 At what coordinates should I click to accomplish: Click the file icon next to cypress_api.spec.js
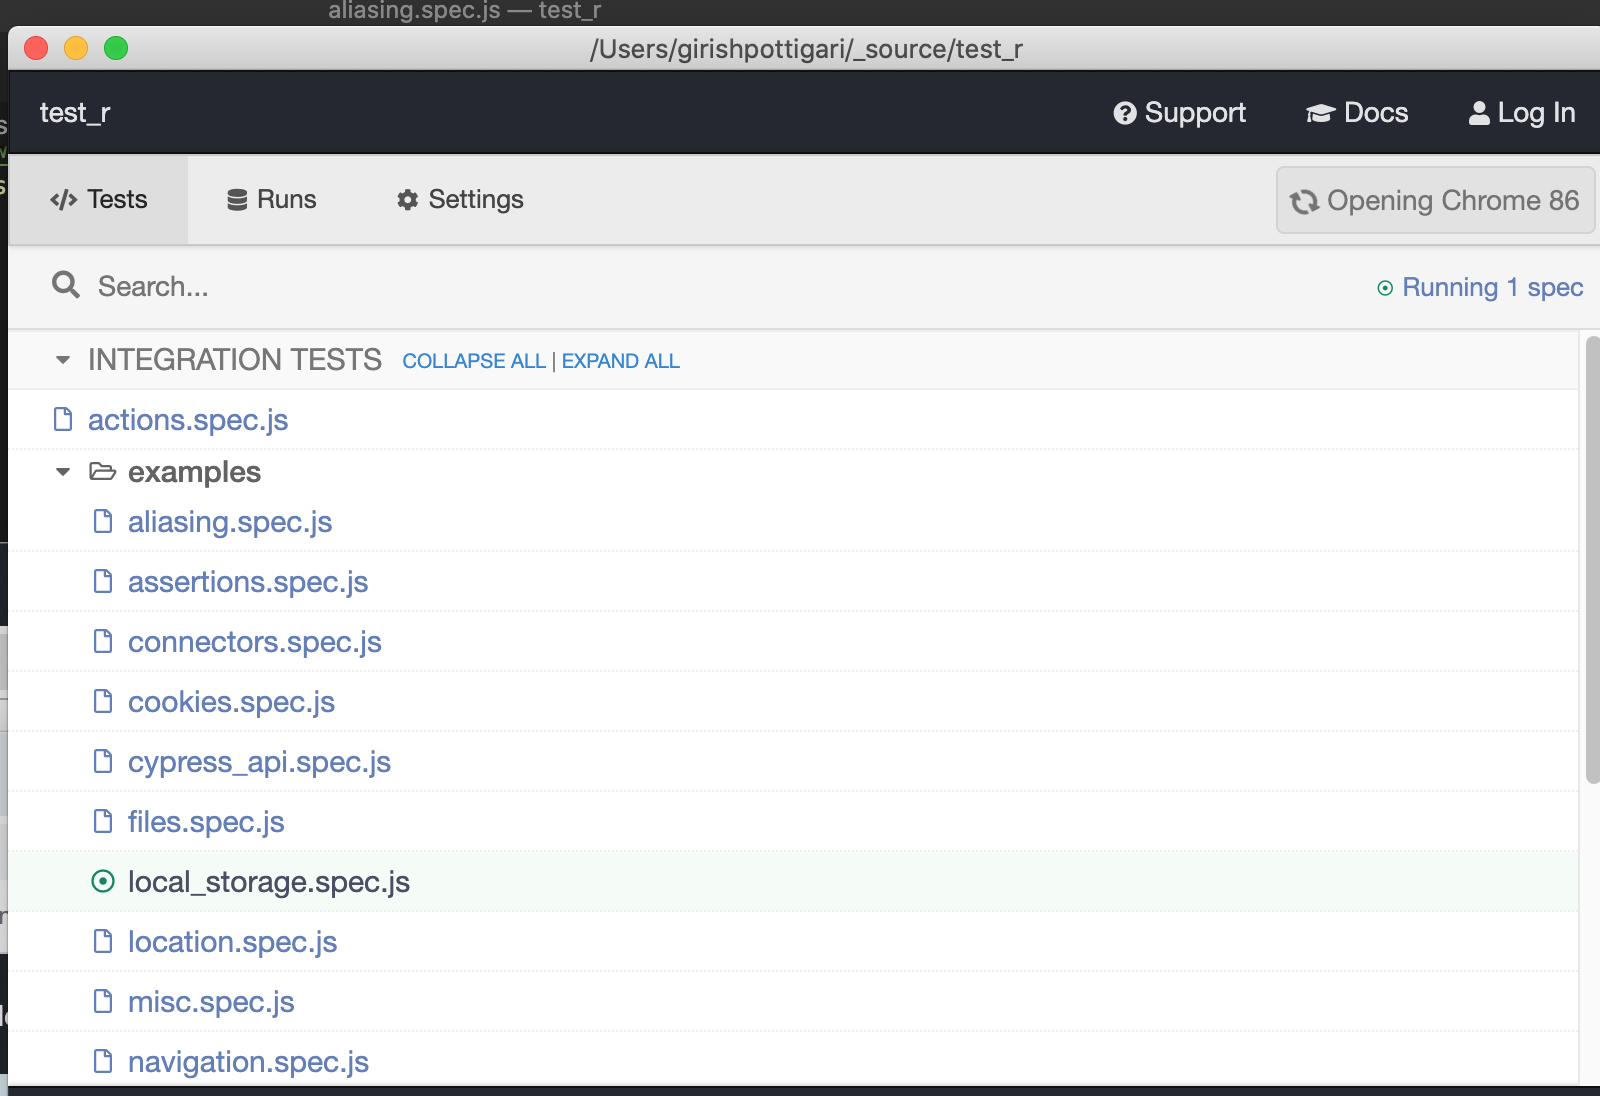(x=103, y=761)
